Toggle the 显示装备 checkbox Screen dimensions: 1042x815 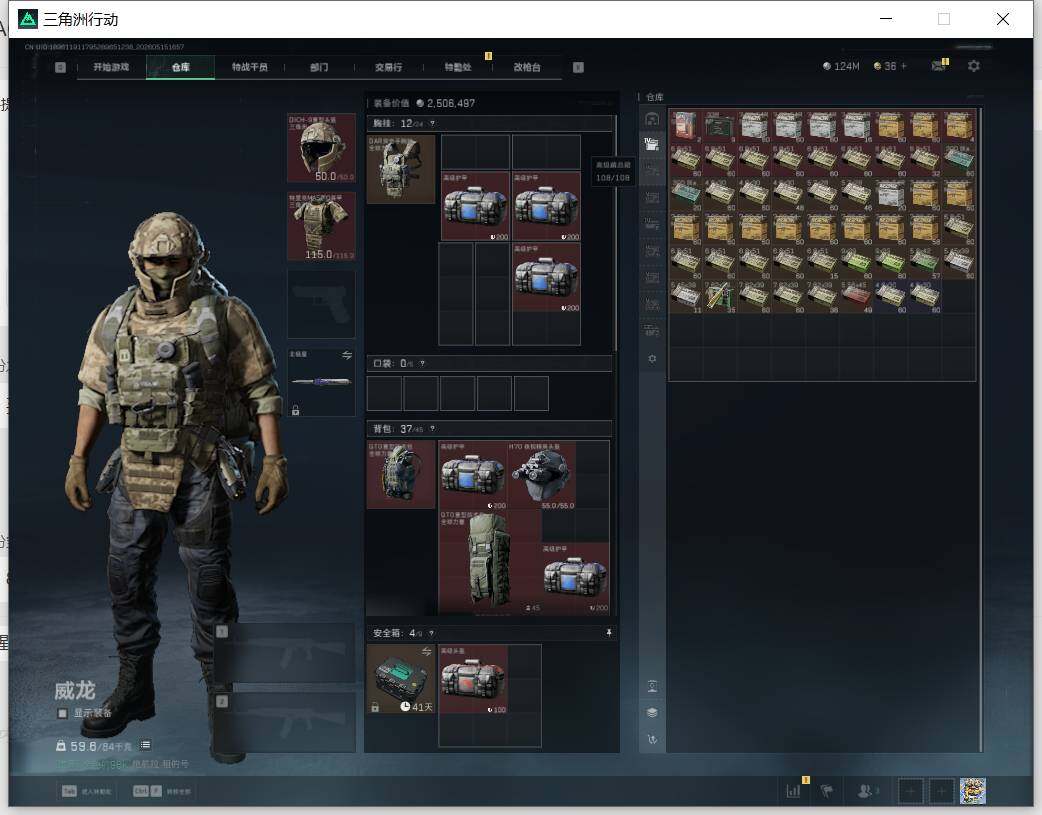pos(62,713)
